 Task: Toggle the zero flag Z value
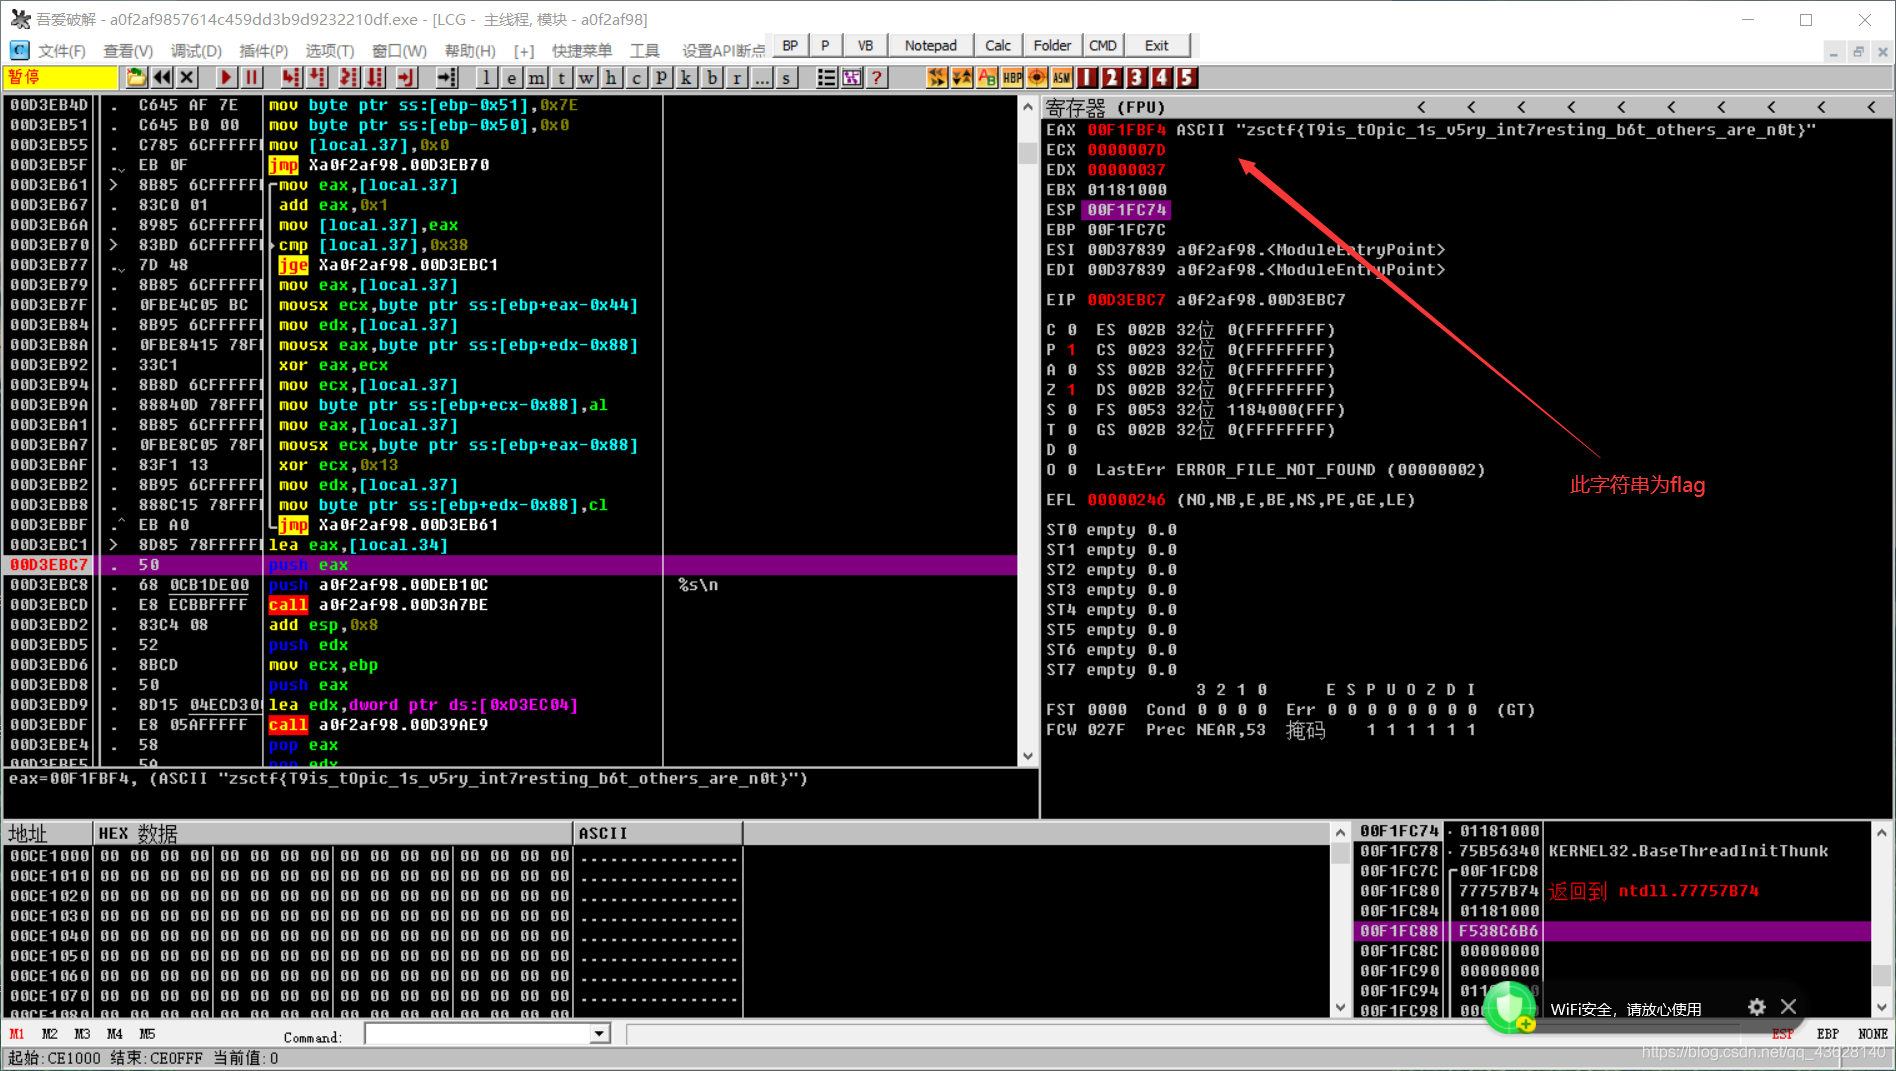pyautogui.click(x=1072, y=390)
